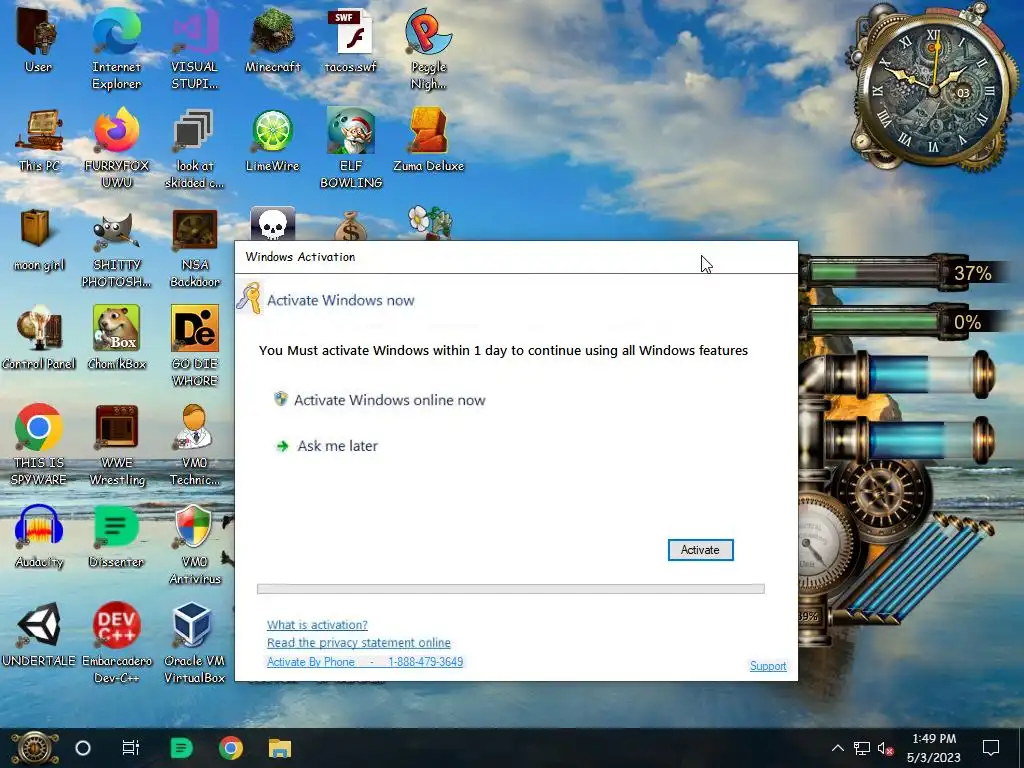This screenshot has width=1024, height=768.
Task: Launch the Minecraft desktop icon
Action: (x=272, y=40)
